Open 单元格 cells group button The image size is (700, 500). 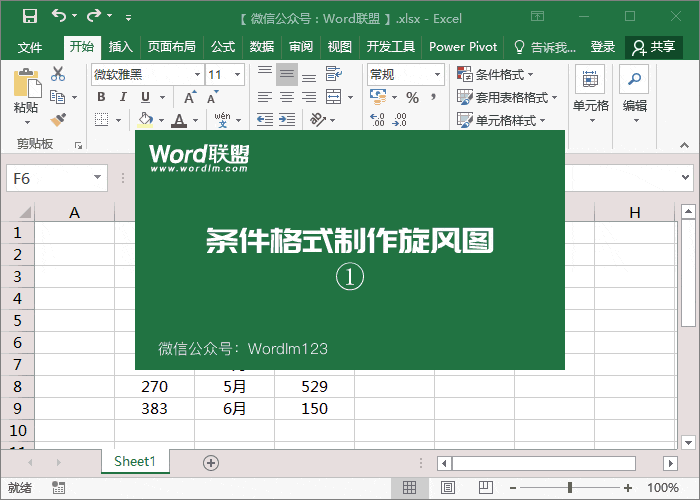pos(591,95)
